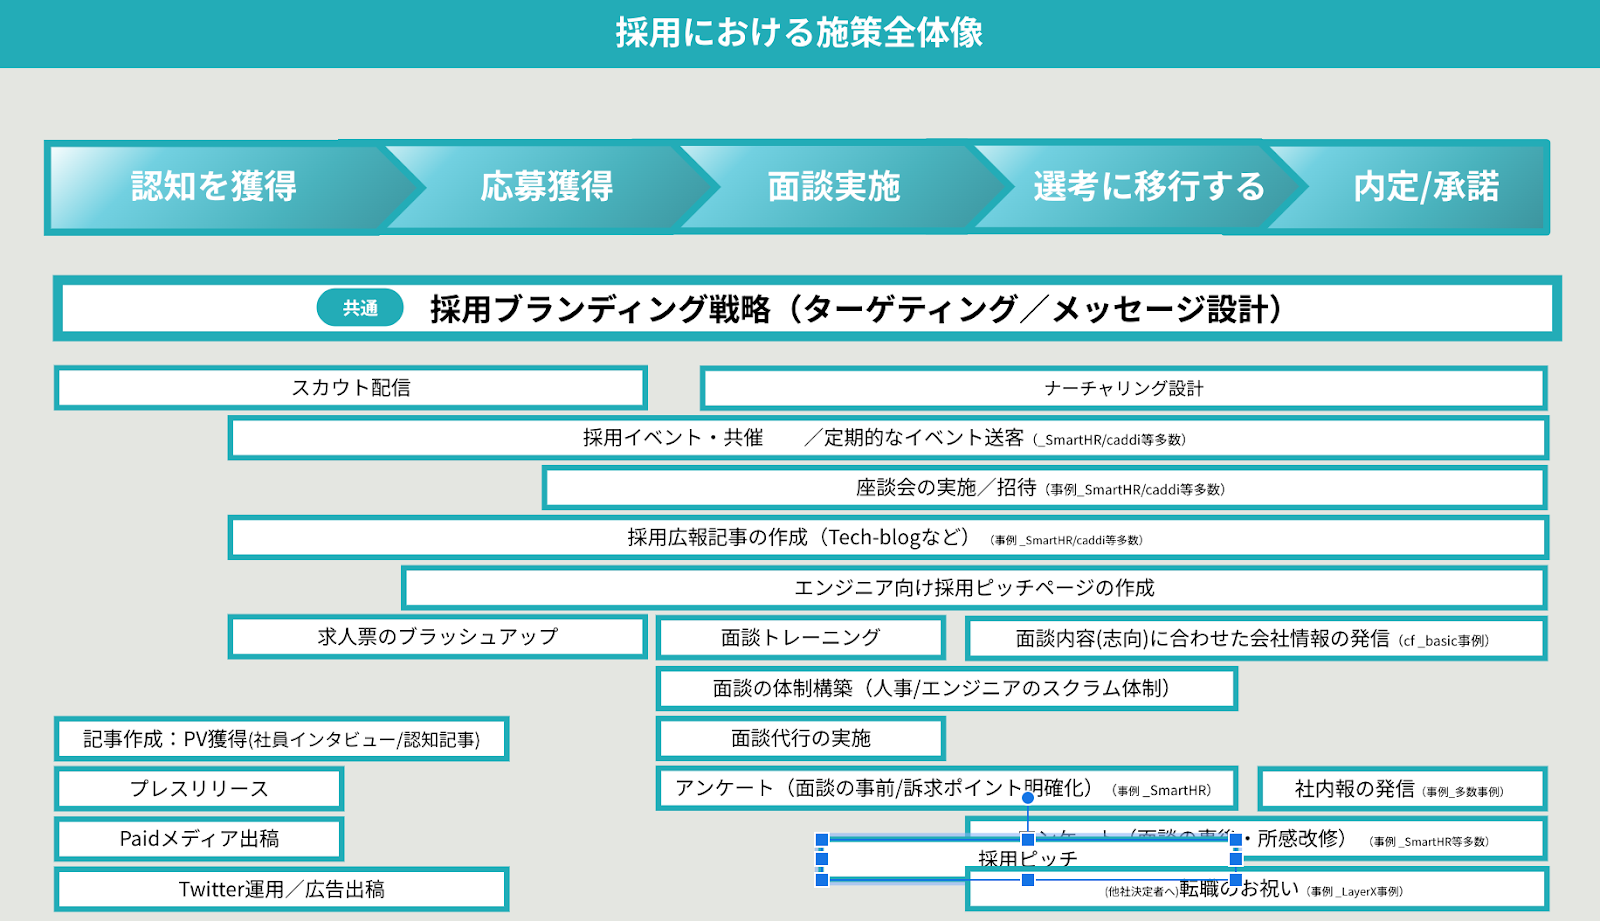Click the 面談の体制構築 box
The height and width of the screenshot is (921, 1600).
click(x=947, y=688)
